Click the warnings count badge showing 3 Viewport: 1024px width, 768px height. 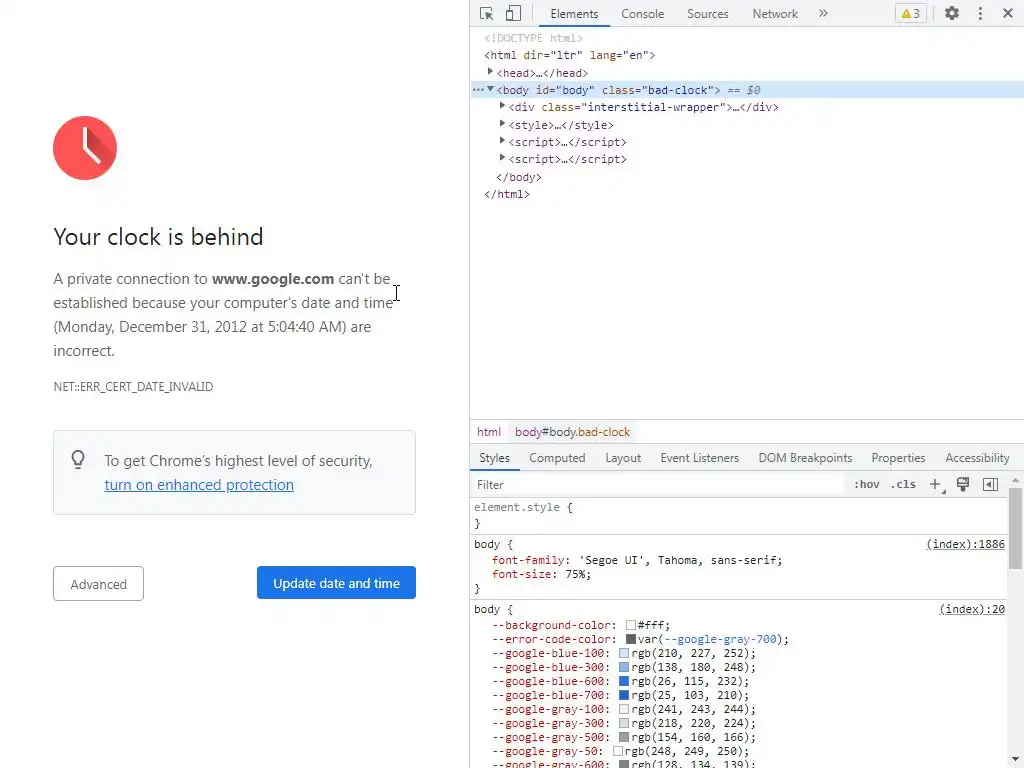pyautogui.click(x=910, y=13)
